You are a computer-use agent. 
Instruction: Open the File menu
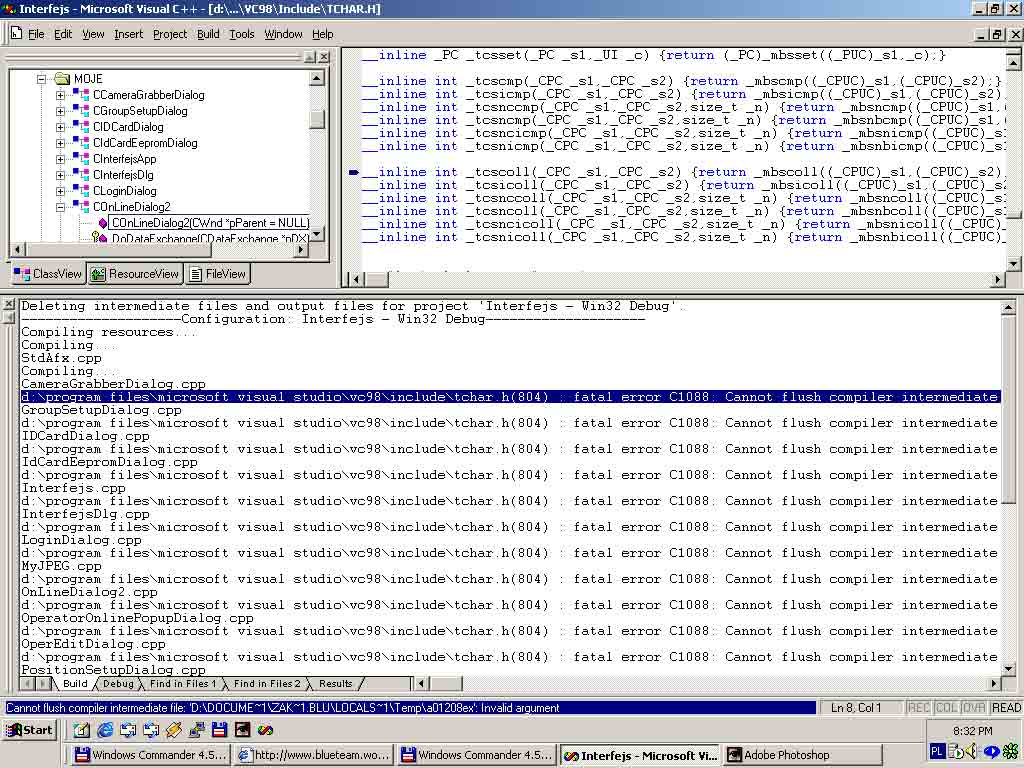coord(36,34)
